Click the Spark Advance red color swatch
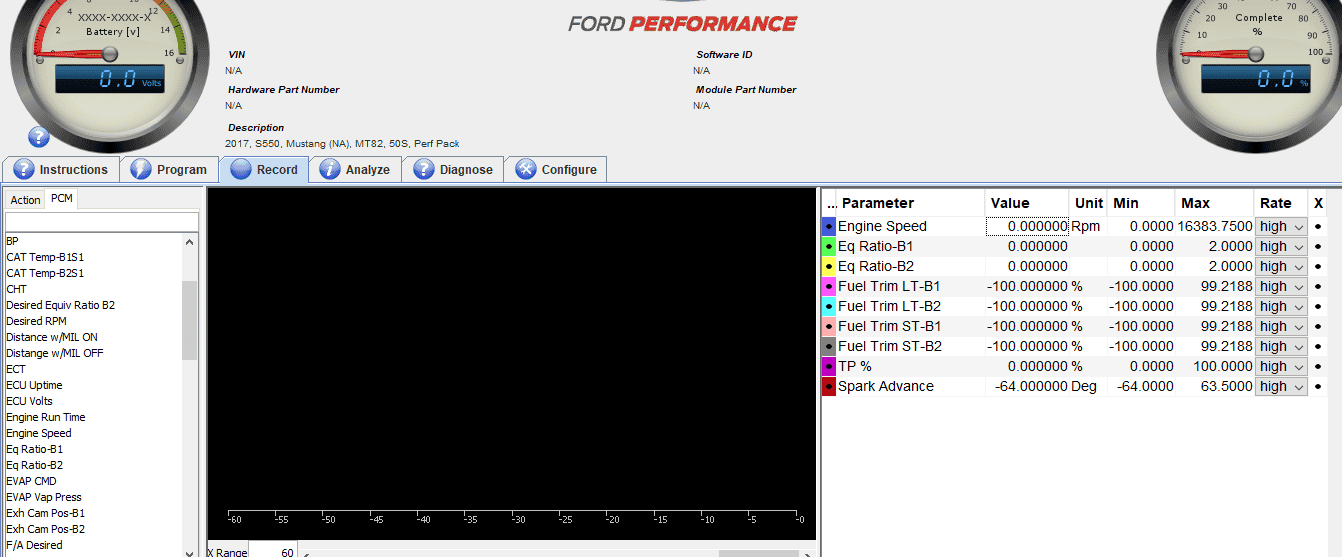 click(829, 387)
